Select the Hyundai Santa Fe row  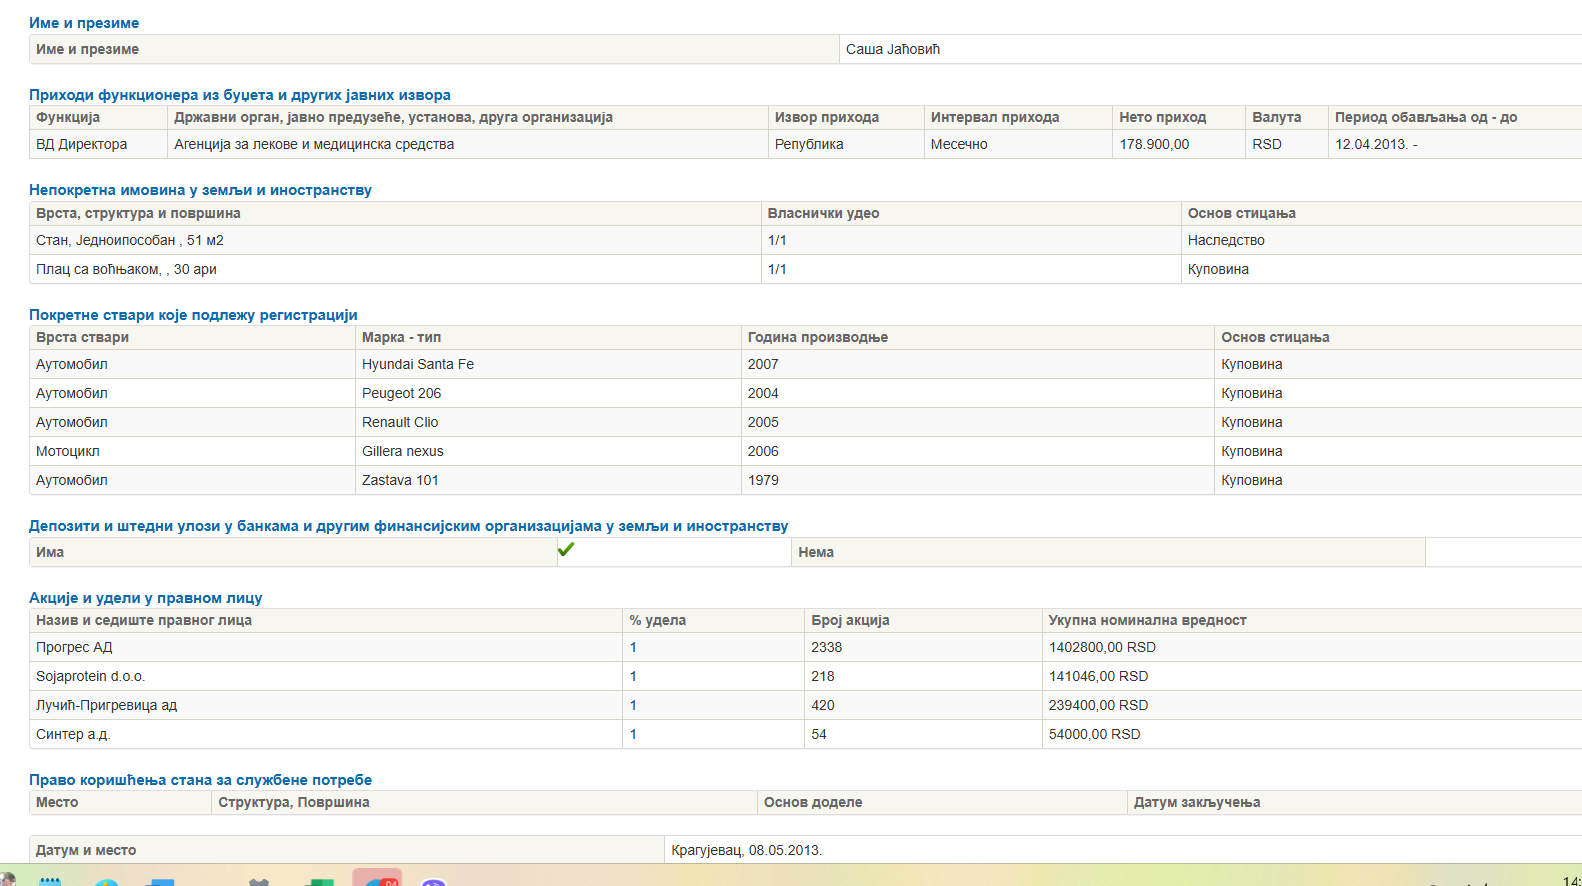point(417,364)
